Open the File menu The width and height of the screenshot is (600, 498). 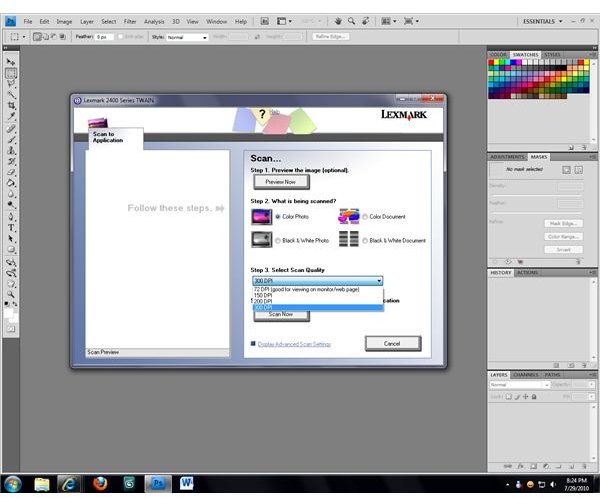click(x=28, y=21)
